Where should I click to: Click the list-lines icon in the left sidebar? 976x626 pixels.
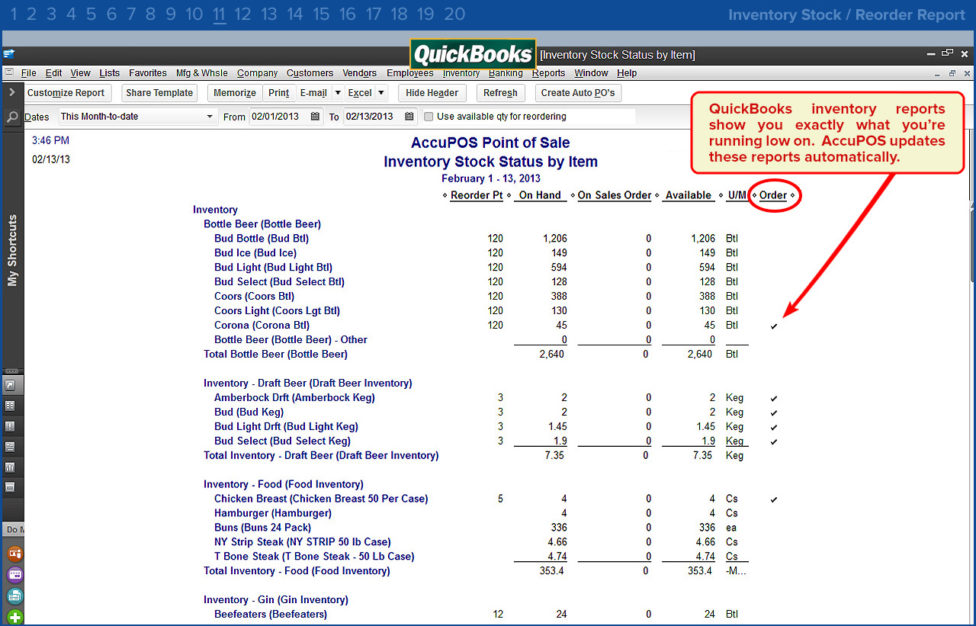pos(11,446)
